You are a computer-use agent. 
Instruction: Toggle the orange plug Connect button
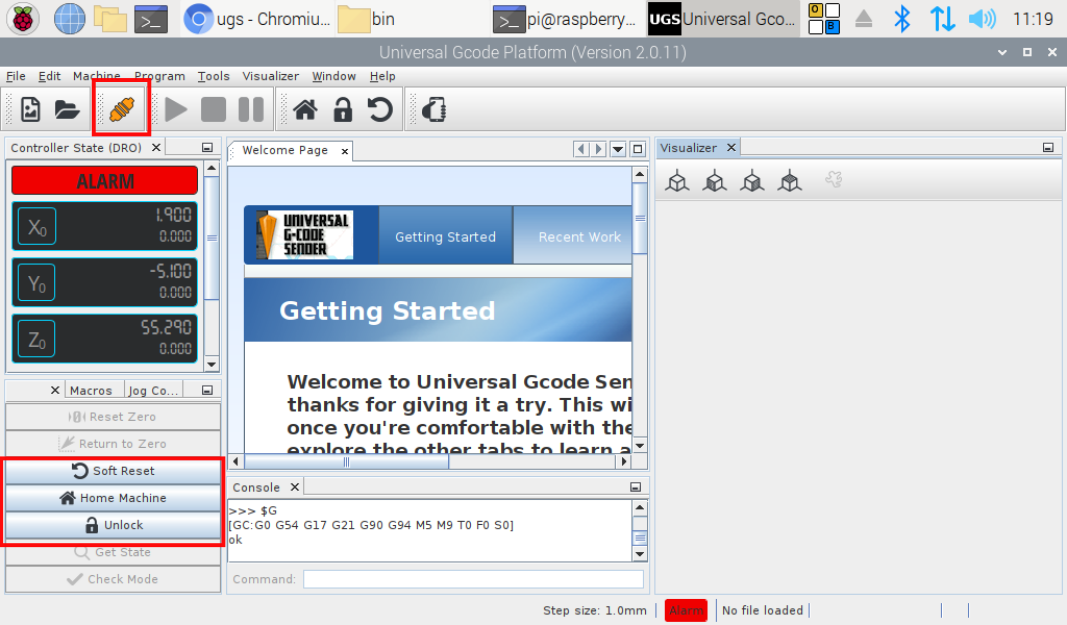pos(122,109)
